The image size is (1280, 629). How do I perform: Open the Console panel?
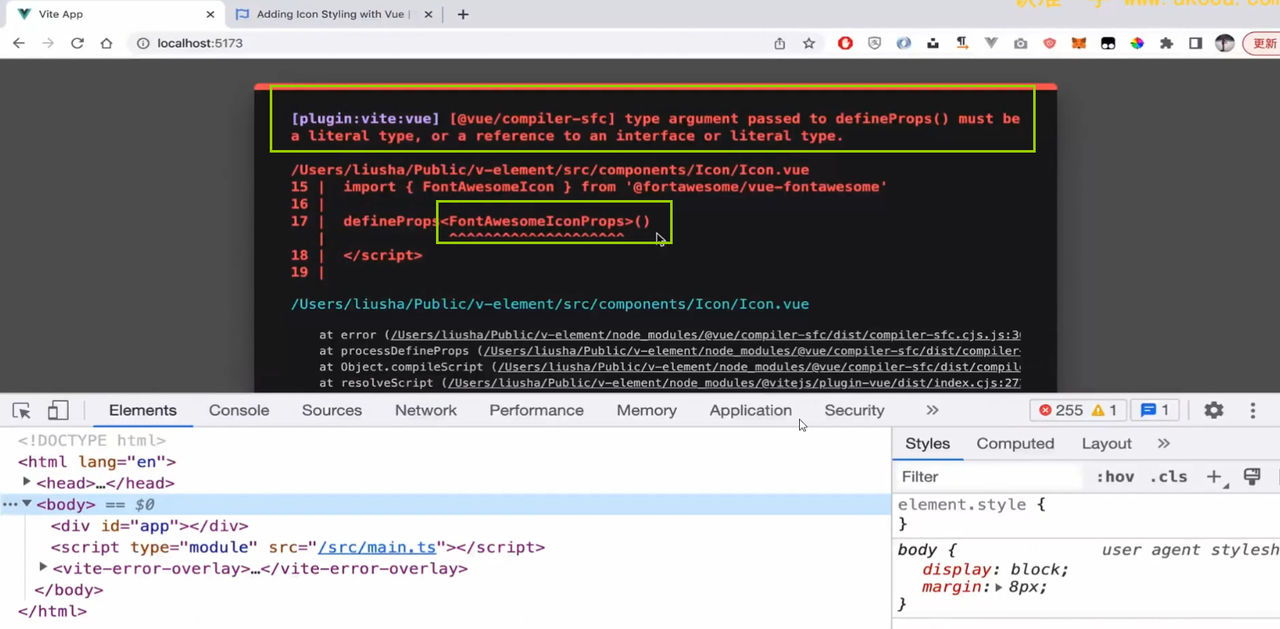point(239,410)
